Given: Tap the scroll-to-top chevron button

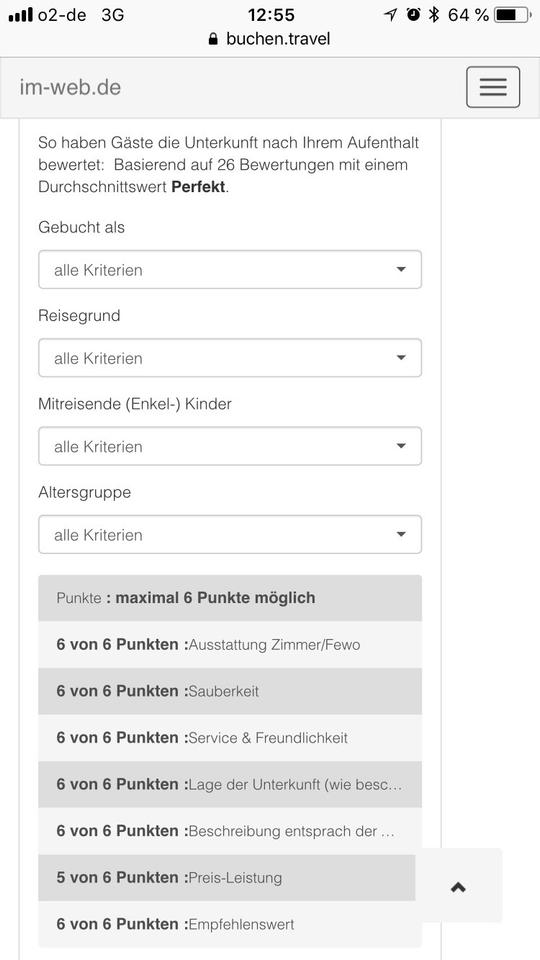Looking at the screenshot, I should pos(459,886).
